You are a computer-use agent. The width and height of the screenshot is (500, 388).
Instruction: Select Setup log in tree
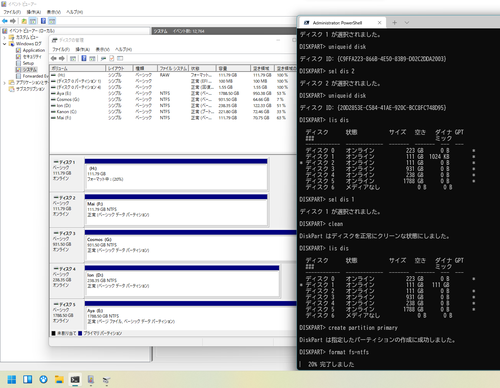[28, 63]
